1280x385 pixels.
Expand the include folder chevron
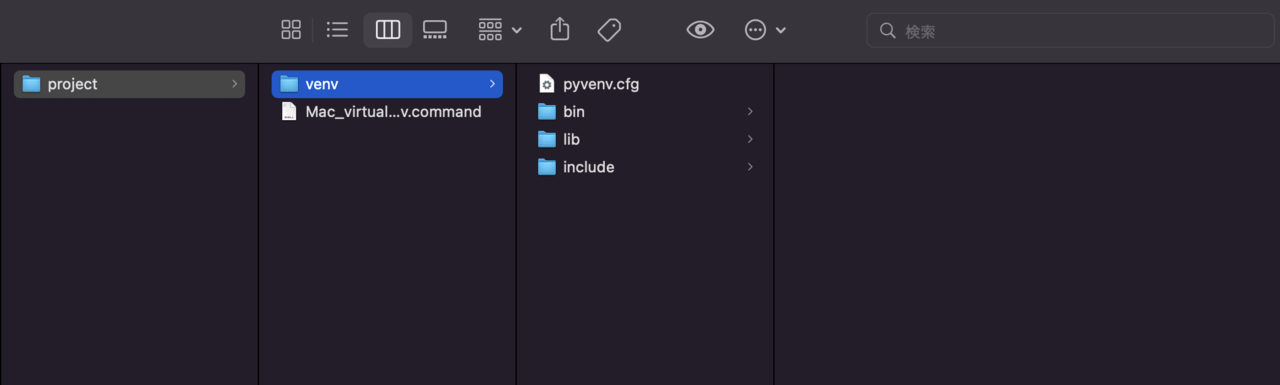750,167
